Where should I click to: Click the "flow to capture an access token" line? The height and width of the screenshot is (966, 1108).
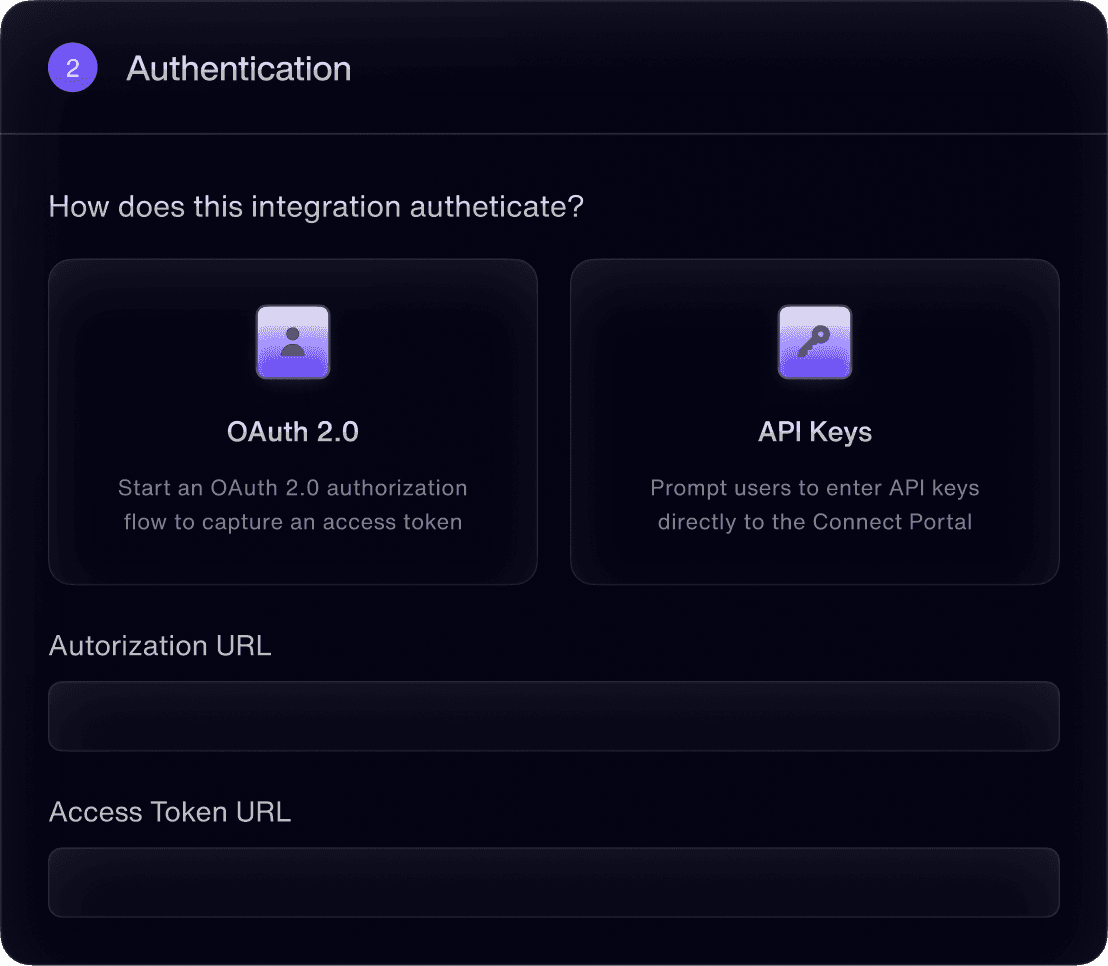(293, 522)
